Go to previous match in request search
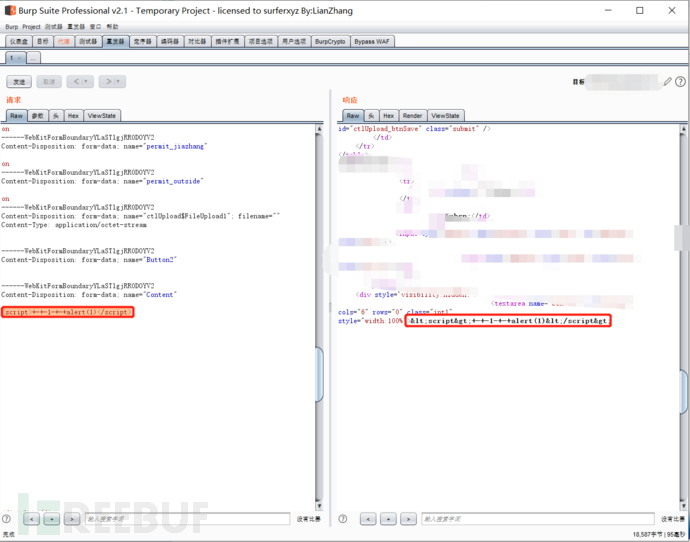 click(x=31, y=519)
